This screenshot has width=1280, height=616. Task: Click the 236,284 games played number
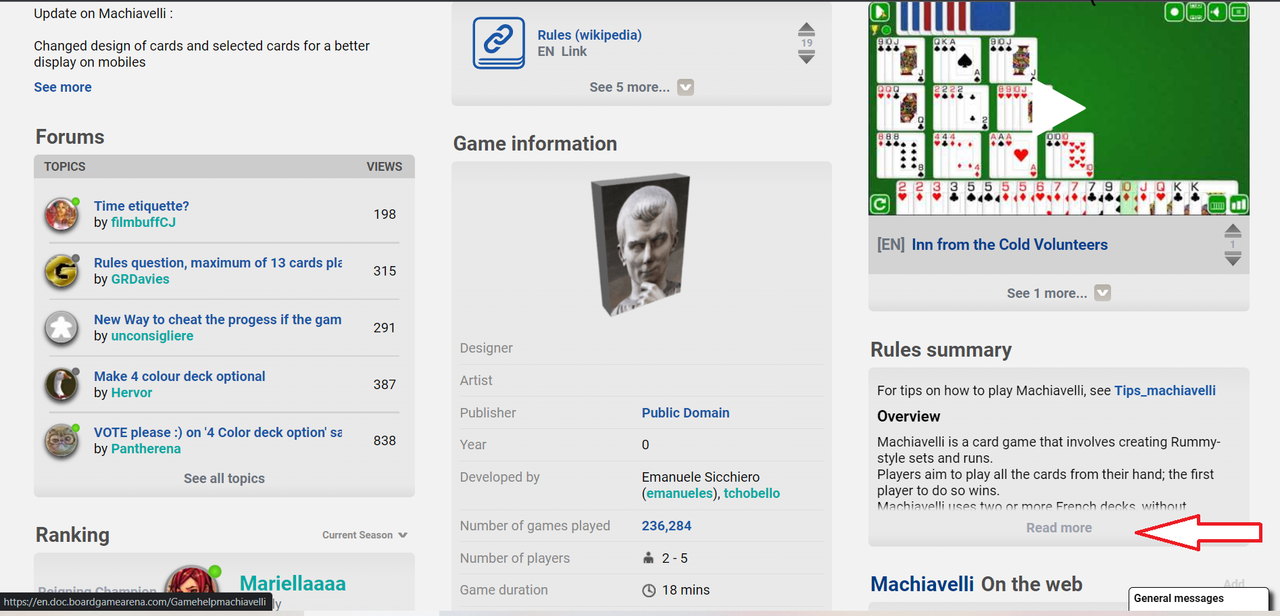coord(667,525)
